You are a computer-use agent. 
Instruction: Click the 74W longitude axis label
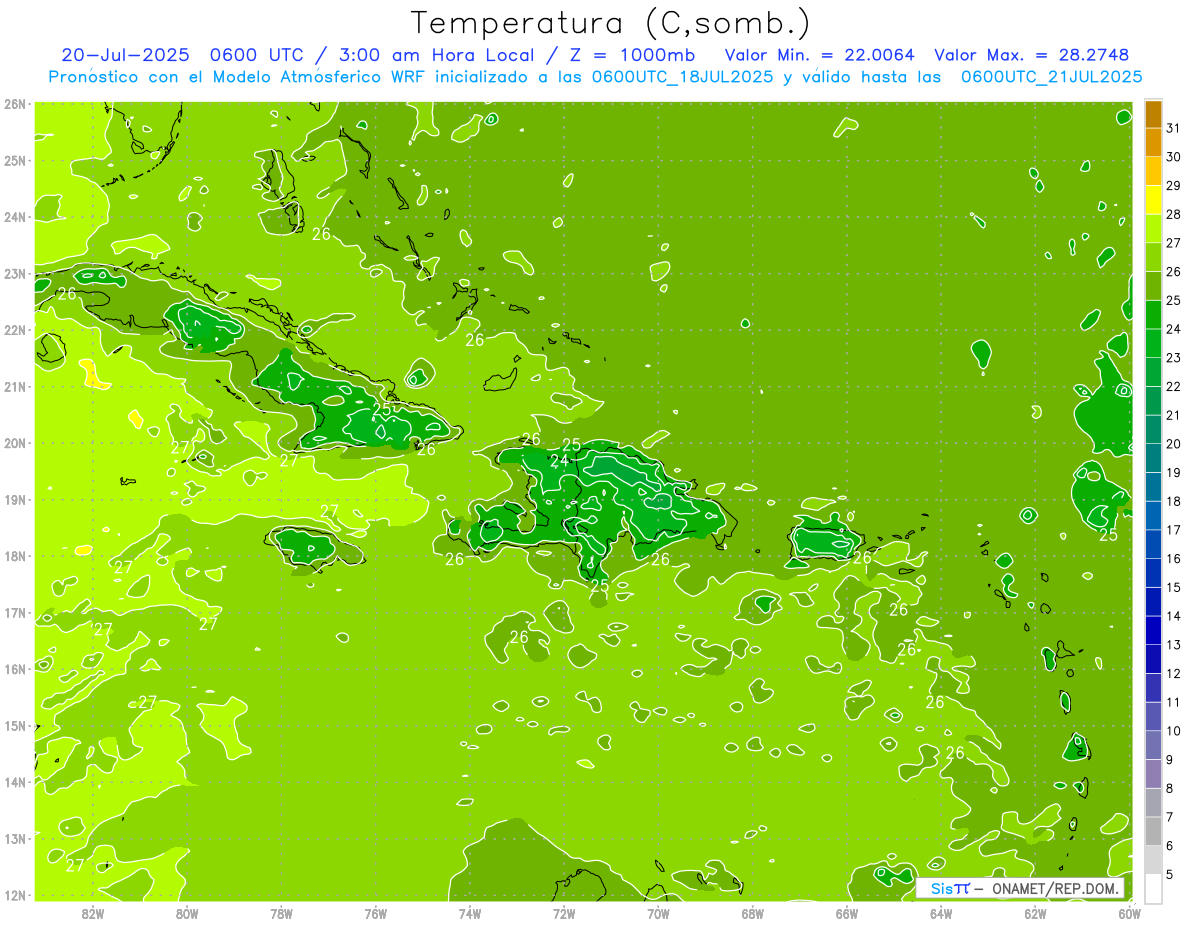pyautogui.click(x=470, y=913)
